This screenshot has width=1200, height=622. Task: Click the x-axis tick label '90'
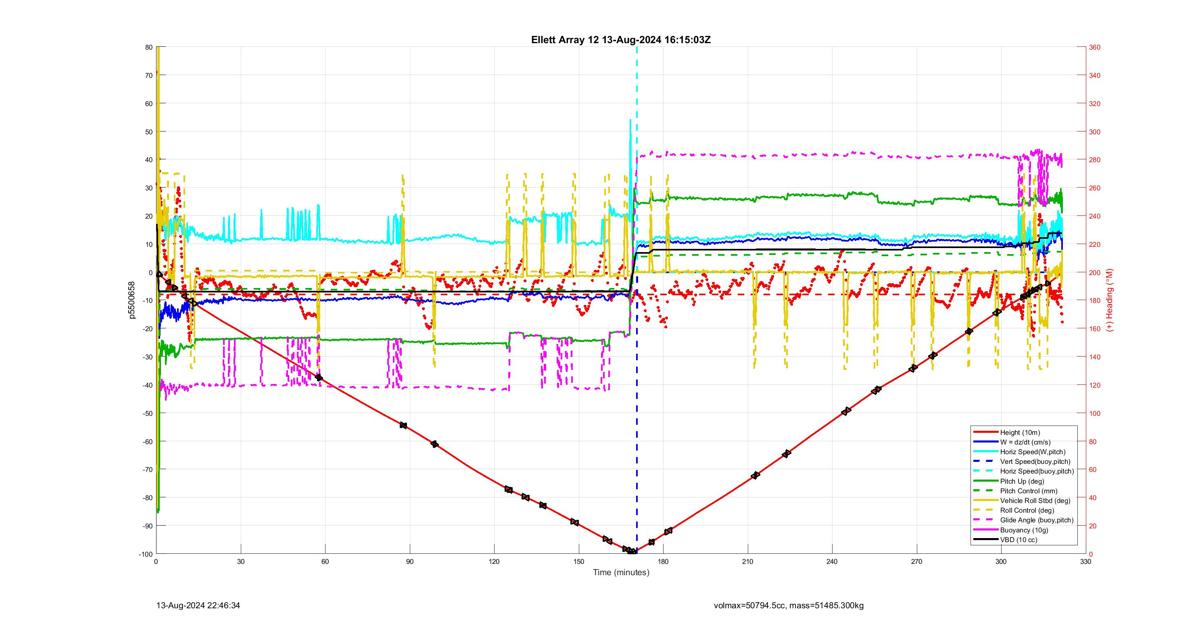pyautogui.click(x=410, y=562)
